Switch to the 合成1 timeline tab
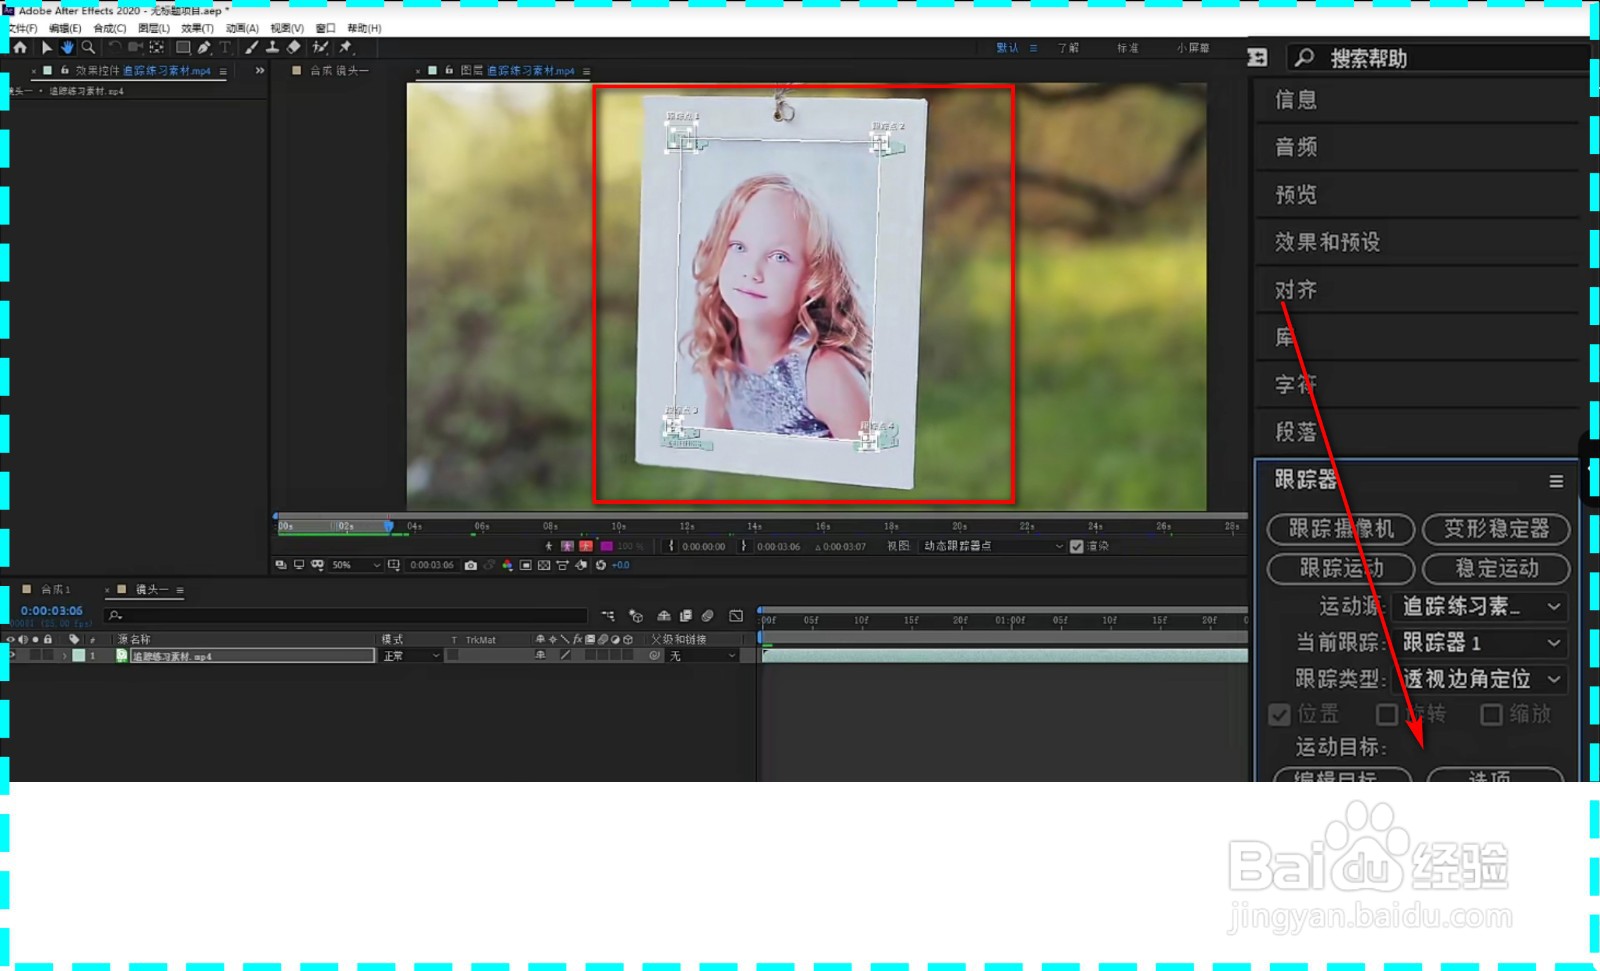Viewport: 1600px width, 971px height. pyautogui.click(x=54, y=590)
